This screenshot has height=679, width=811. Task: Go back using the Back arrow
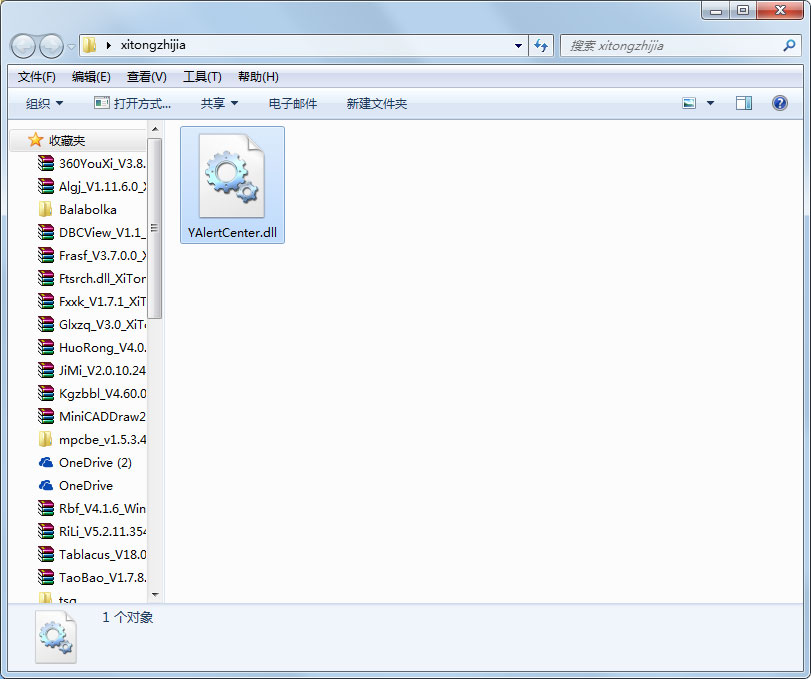pyautogui.click(x=23, y=47)
